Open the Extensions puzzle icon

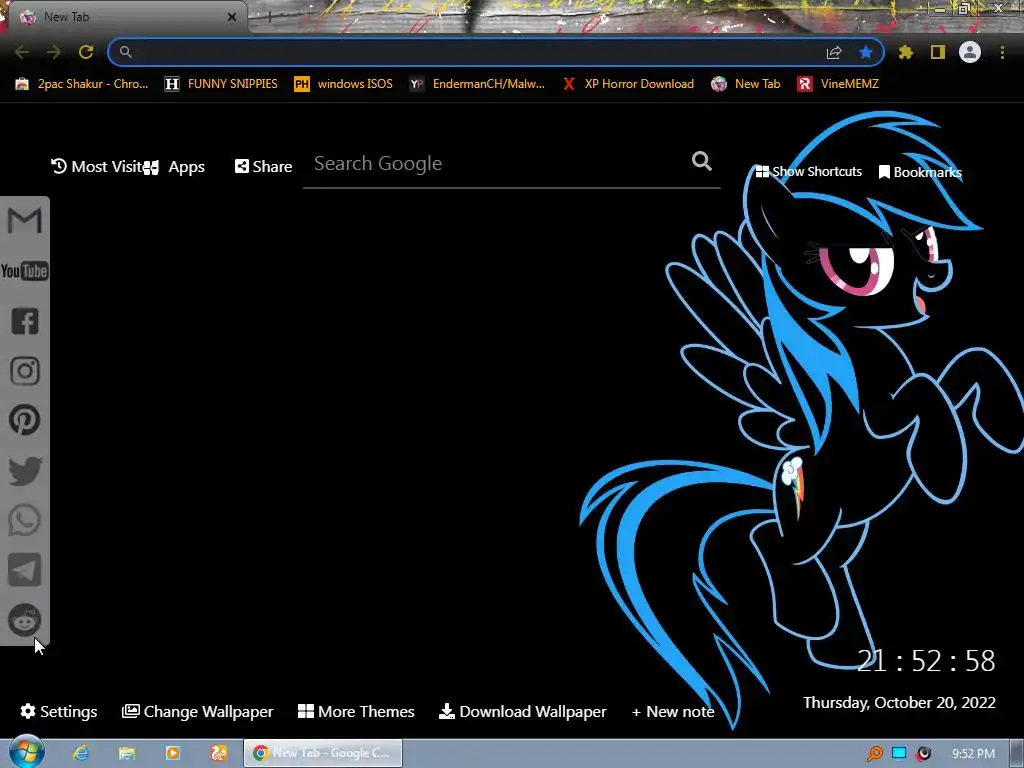coord(906,52)
